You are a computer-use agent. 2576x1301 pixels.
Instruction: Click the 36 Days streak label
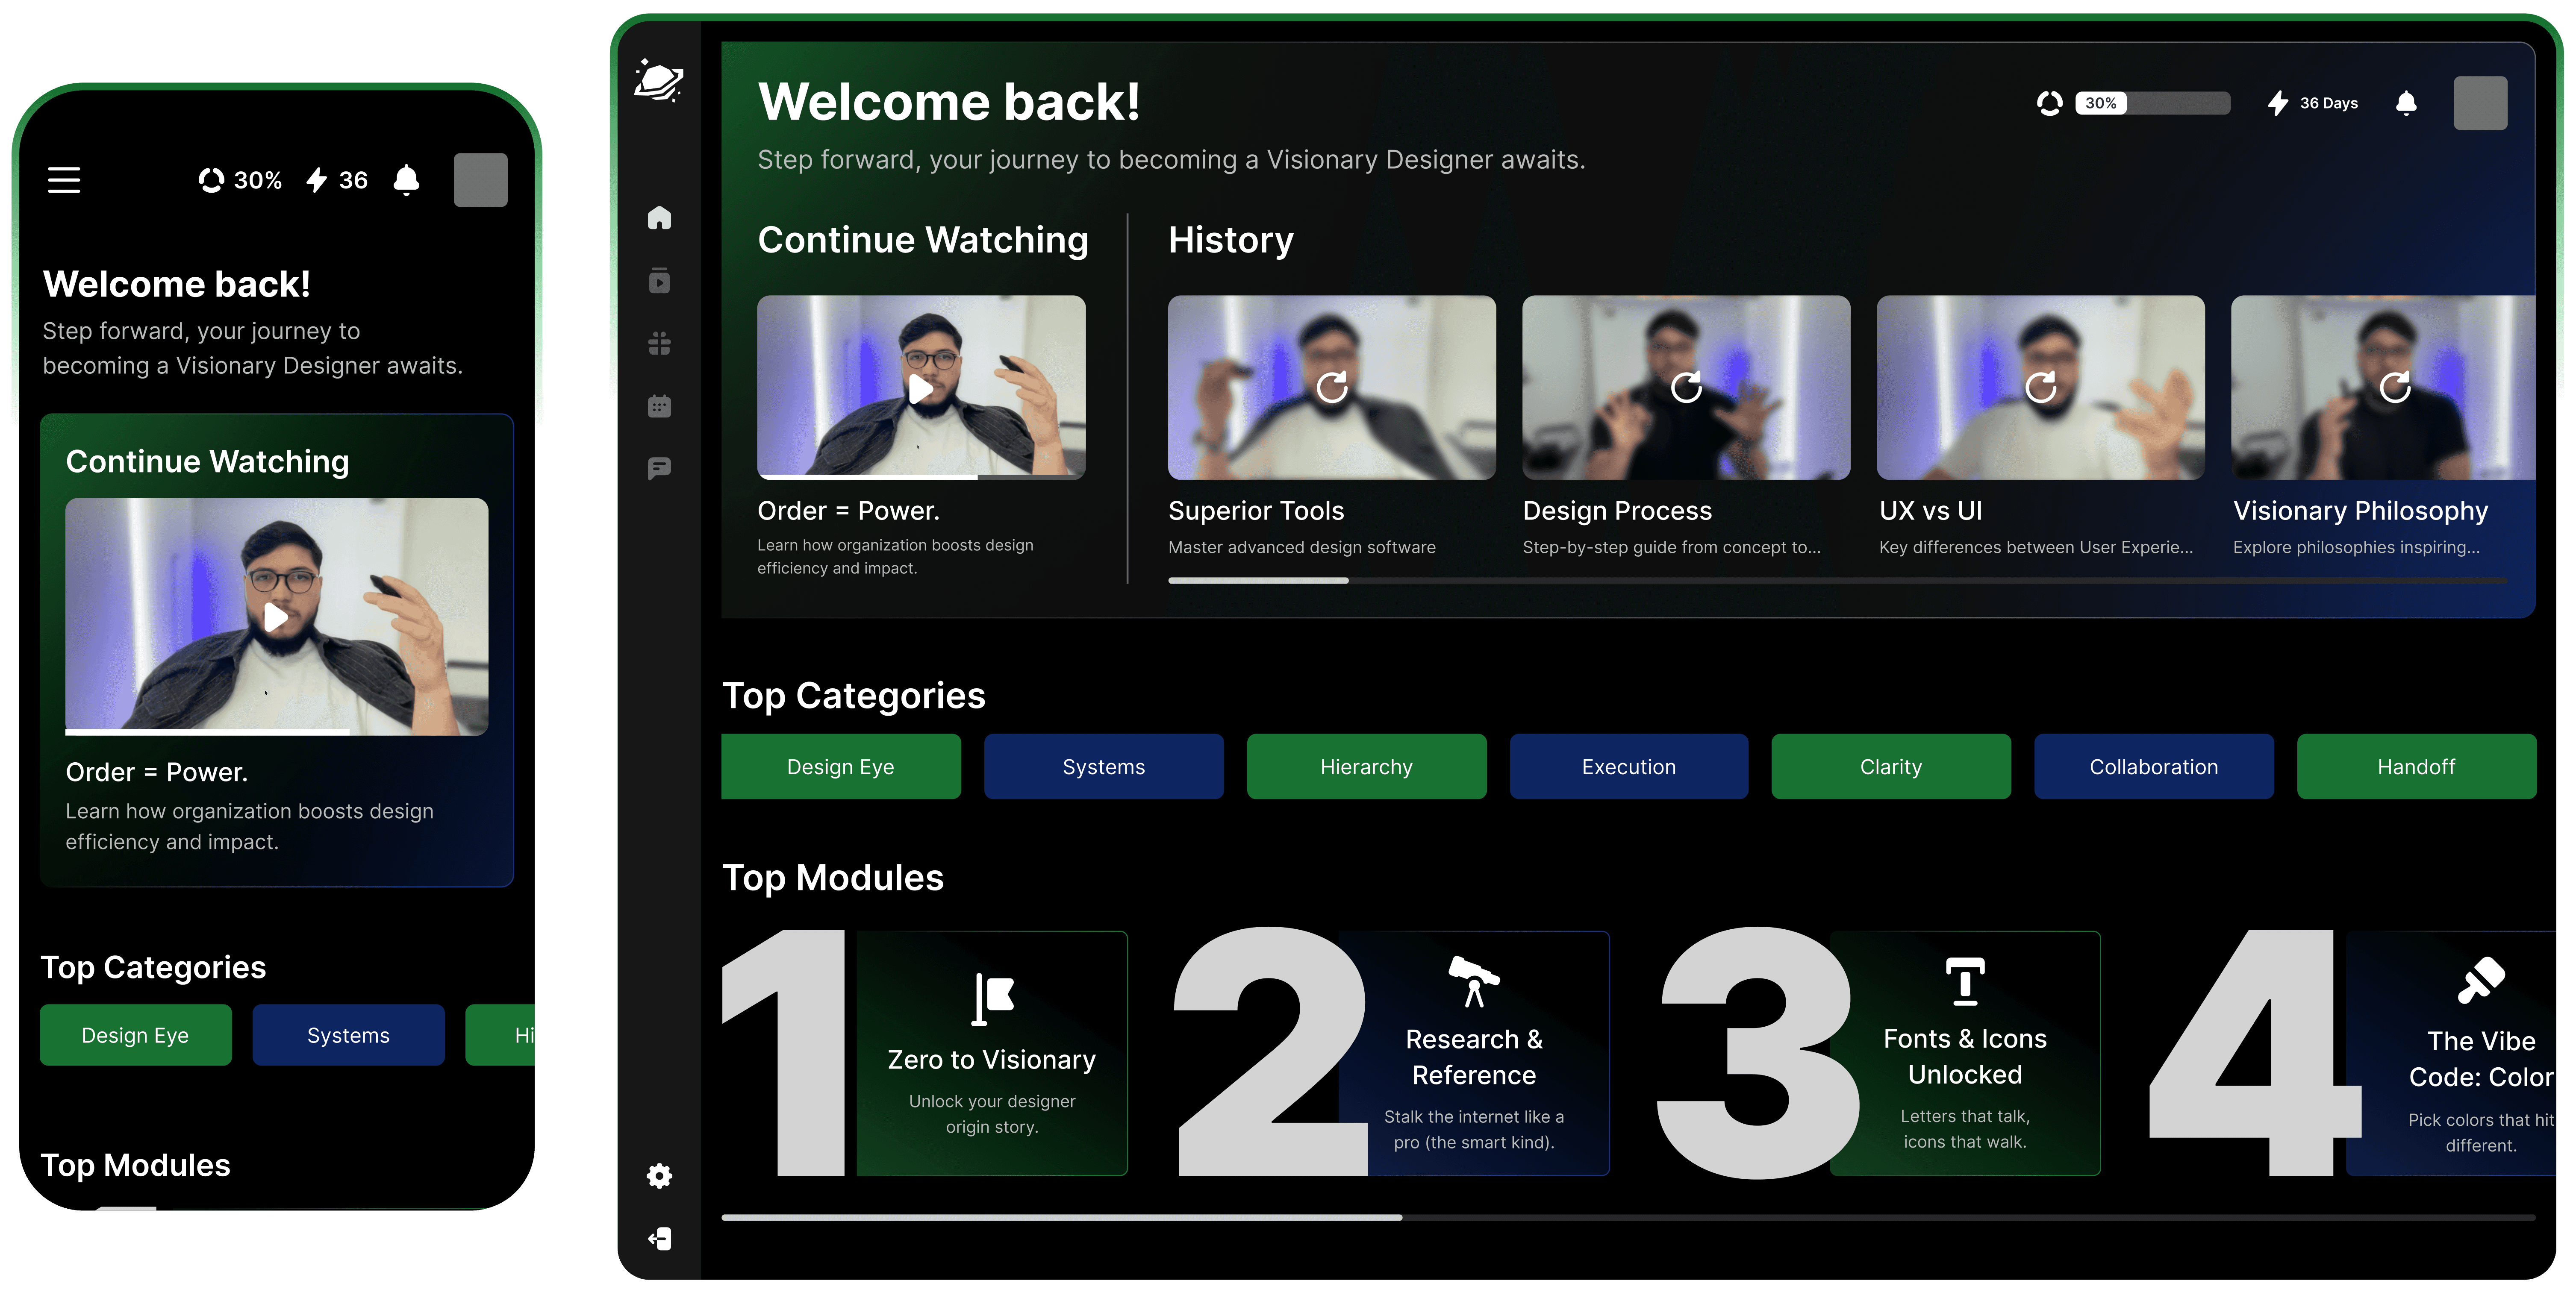click(2328, 103)
